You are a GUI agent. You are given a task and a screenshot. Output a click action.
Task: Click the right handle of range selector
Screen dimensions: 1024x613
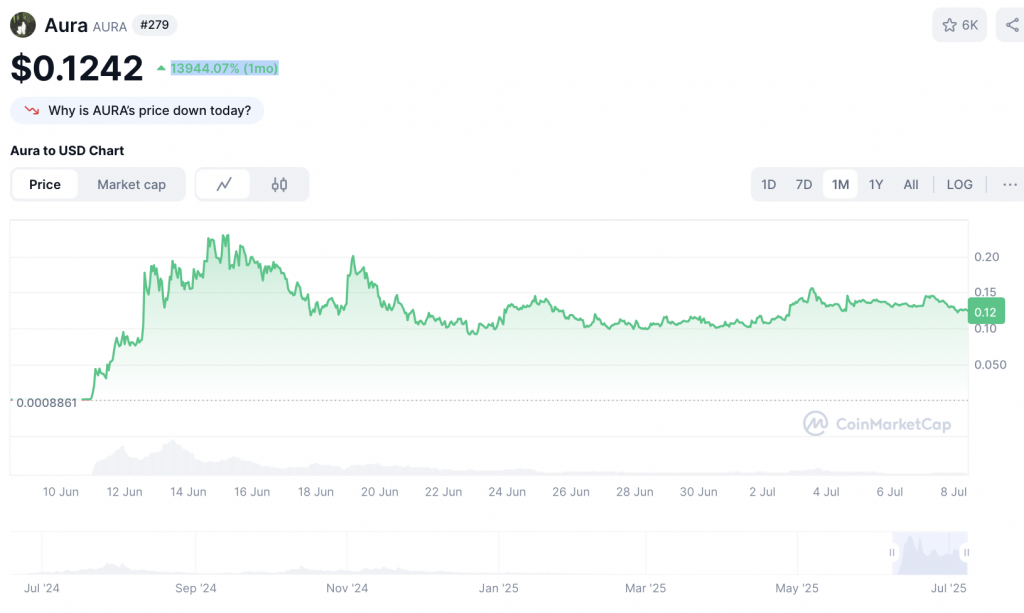[x=966, y=553]
